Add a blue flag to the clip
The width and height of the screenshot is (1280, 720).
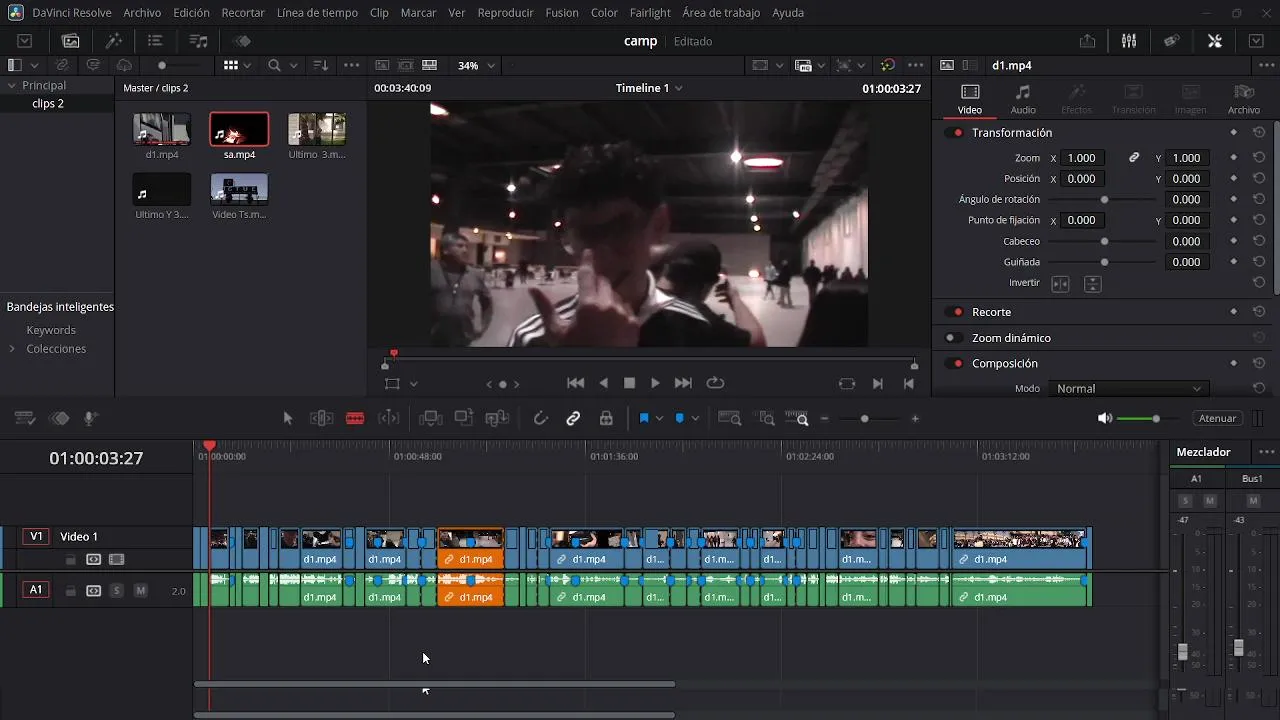click(x=644, y=419)
